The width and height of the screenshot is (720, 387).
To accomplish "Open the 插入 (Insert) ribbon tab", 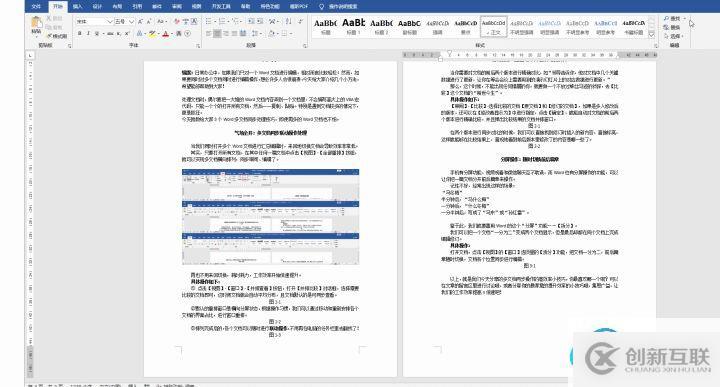I will pos(77,6).
